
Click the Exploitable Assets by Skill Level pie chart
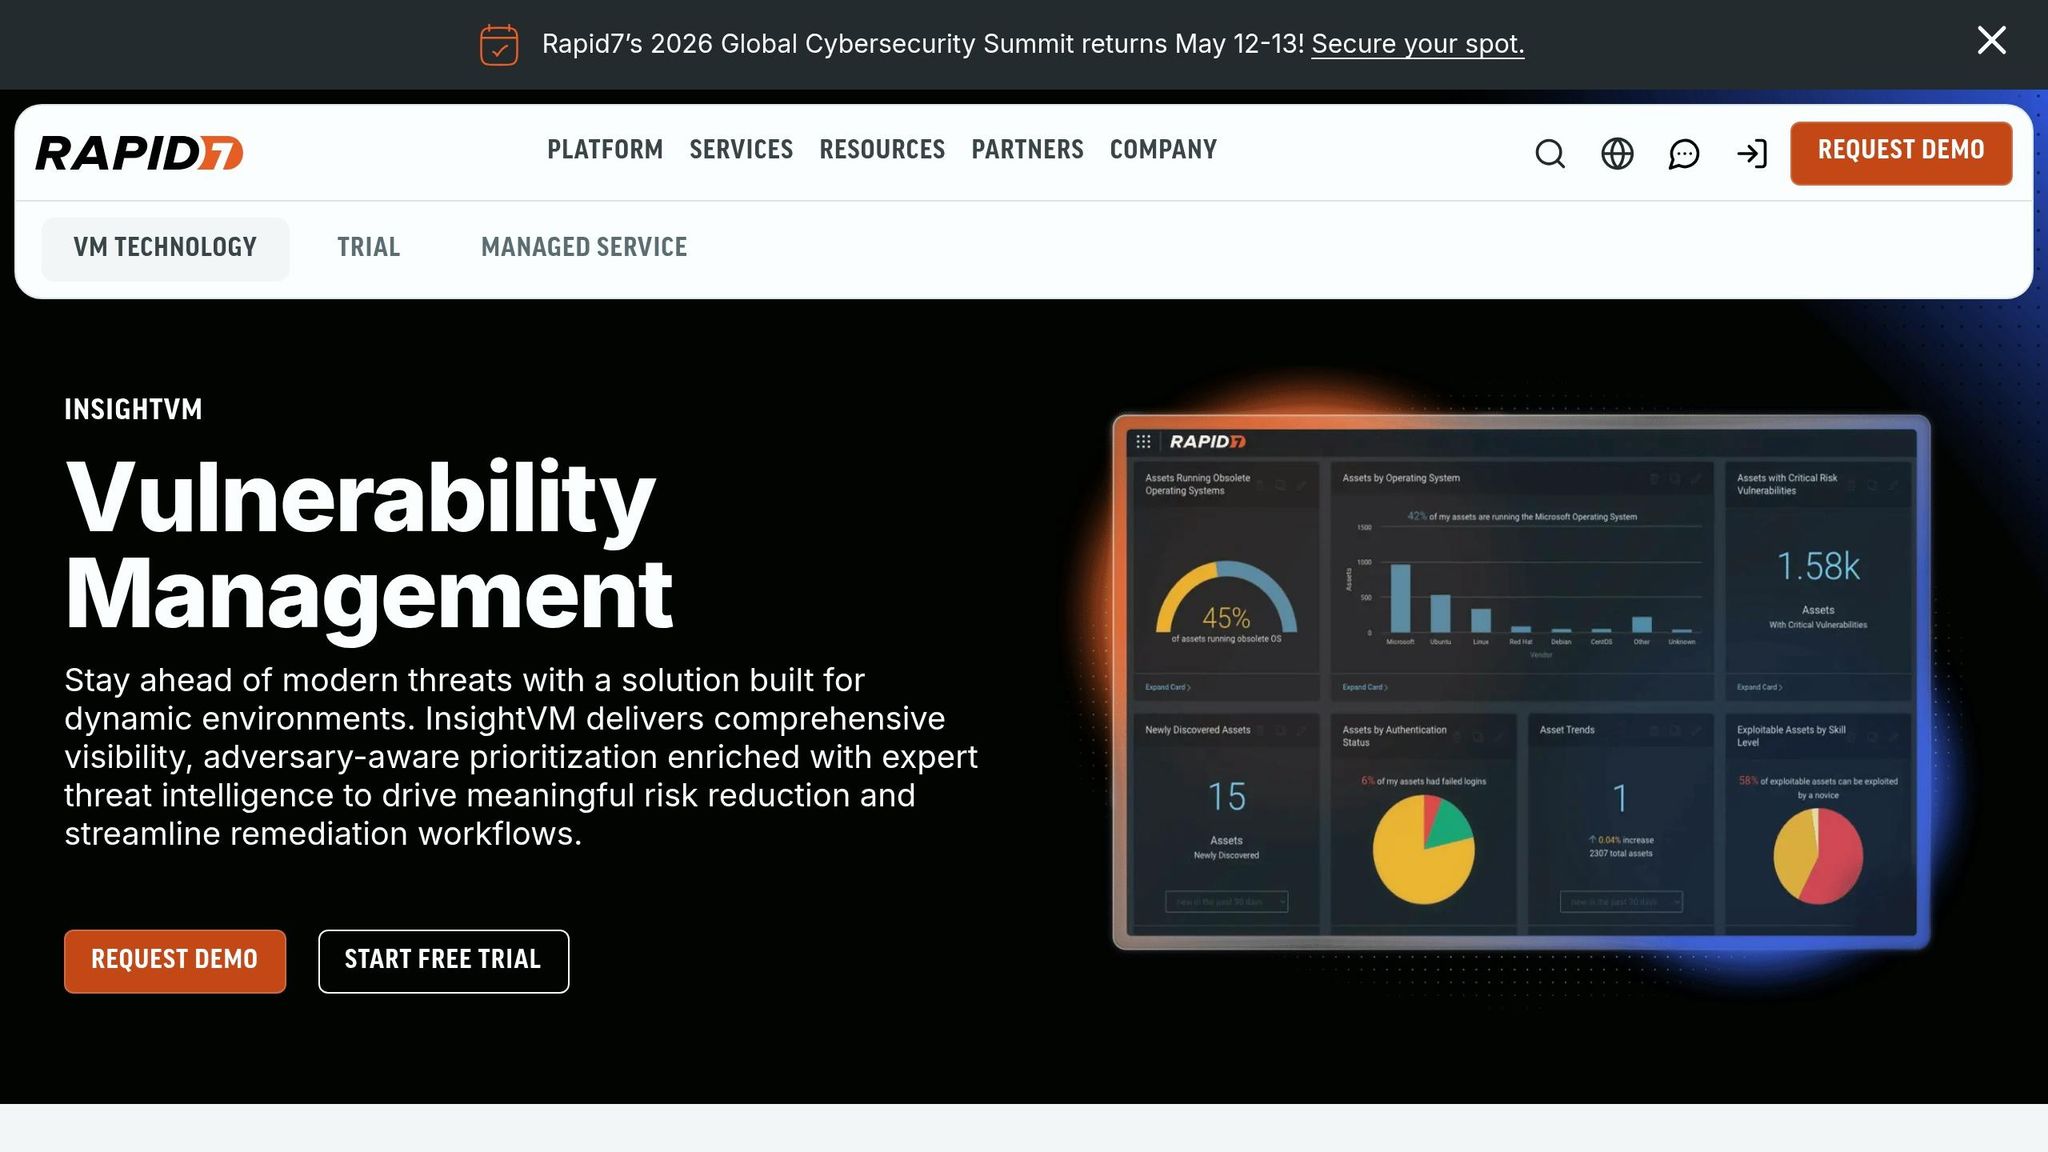point(1818,856)
